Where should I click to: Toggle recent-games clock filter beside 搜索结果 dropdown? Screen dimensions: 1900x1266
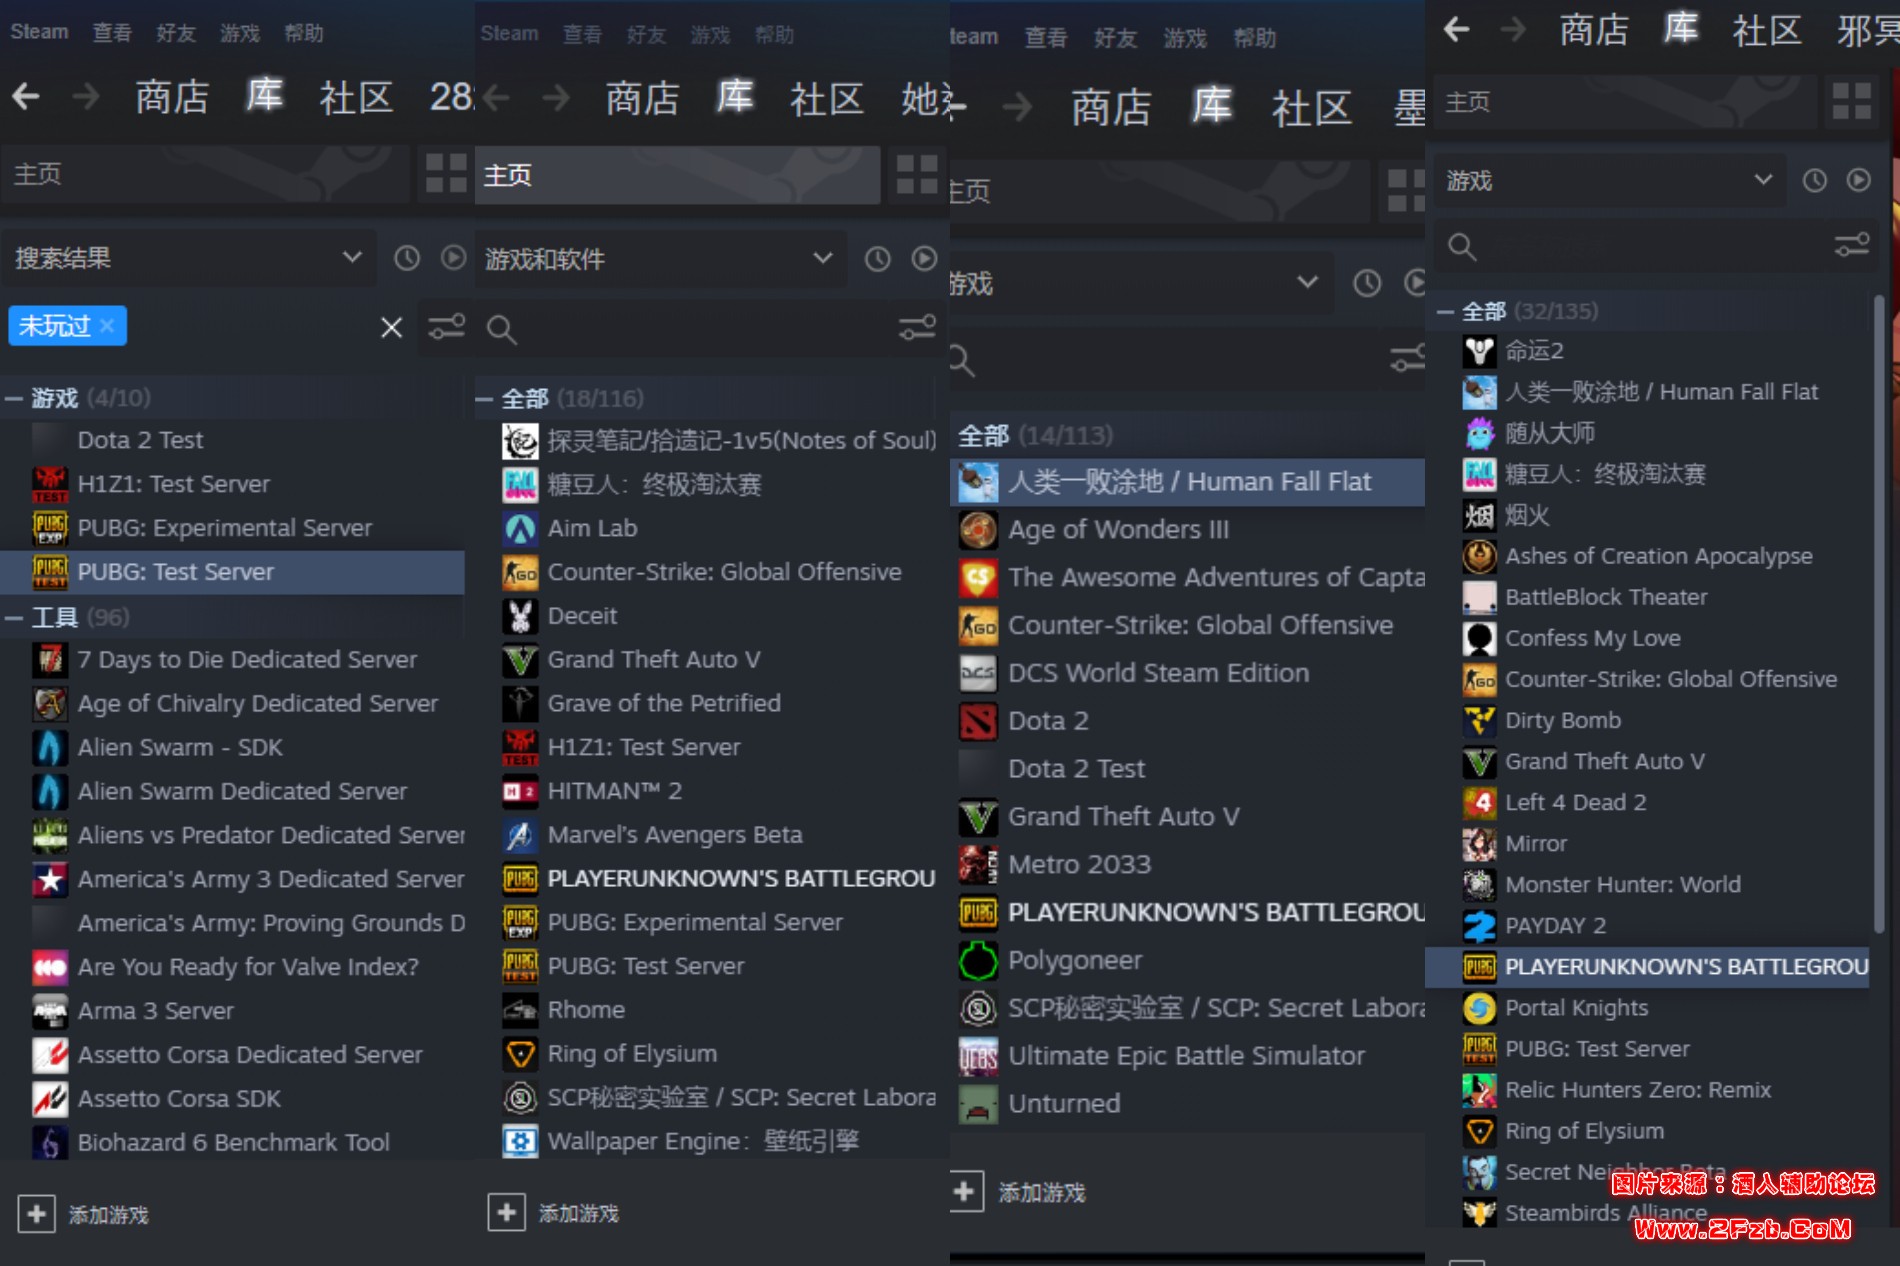[407, 258]
